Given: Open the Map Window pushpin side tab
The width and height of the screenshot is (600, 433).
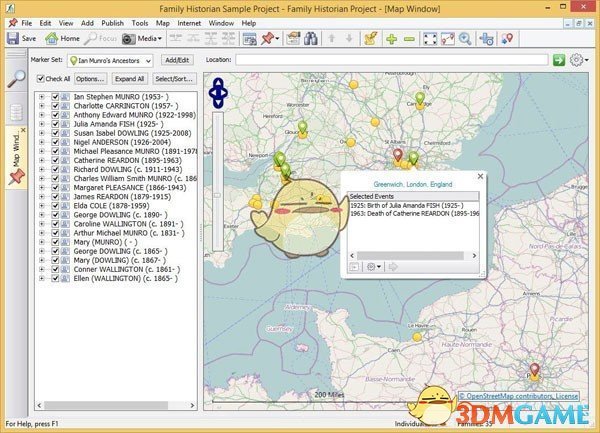Looking at the screenshot, I should [16, 158].
